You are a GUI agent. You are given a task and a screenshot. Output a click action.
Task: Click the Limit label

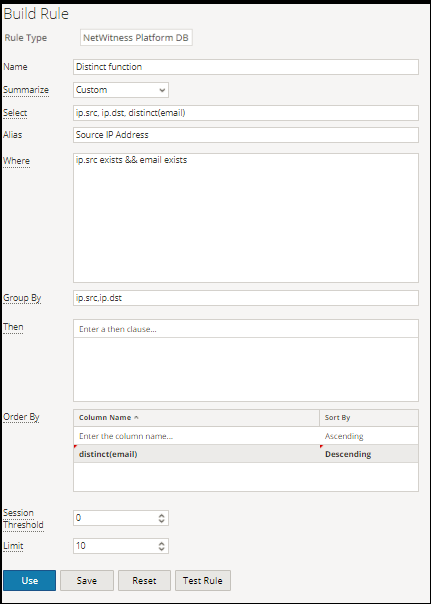click(13, 546)
